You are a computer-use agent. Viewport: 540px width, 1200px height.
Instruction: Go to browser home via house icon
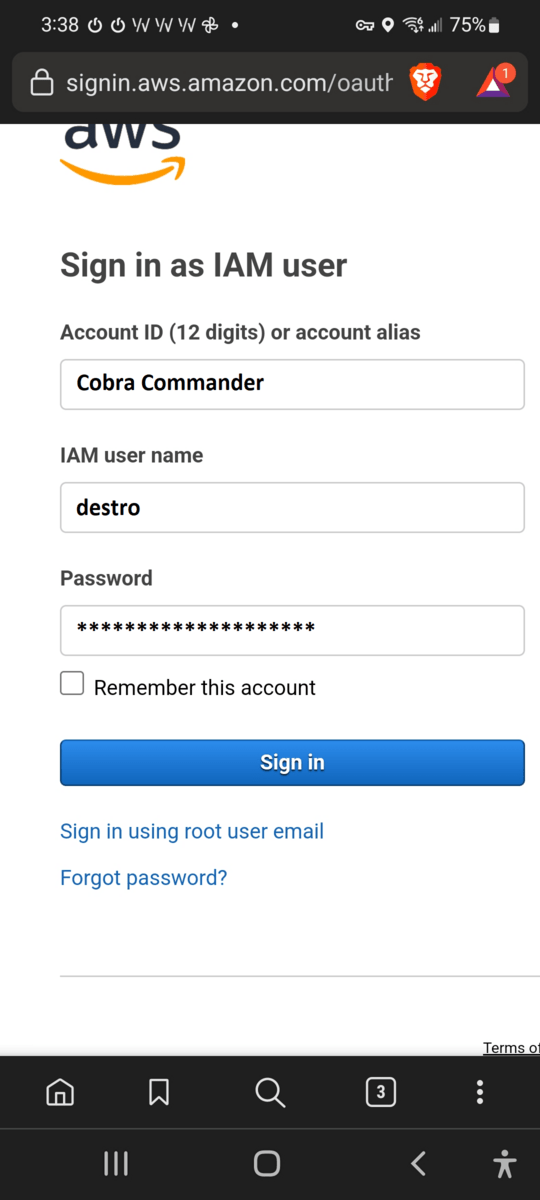(60, 1092)
